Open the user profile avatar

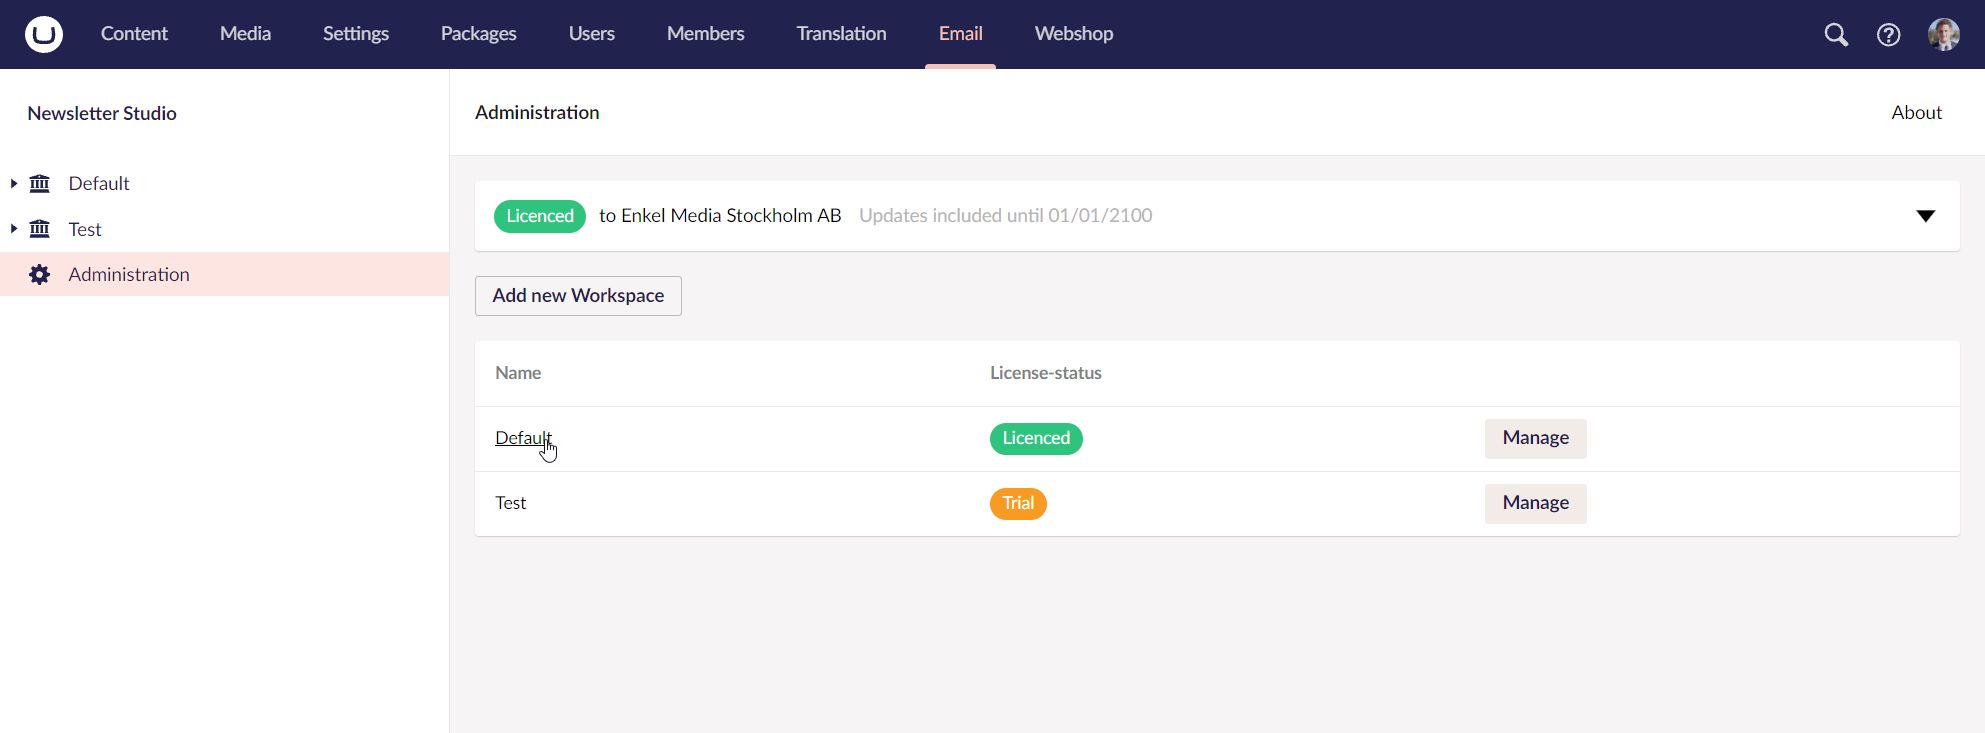tap(1943, 35)
